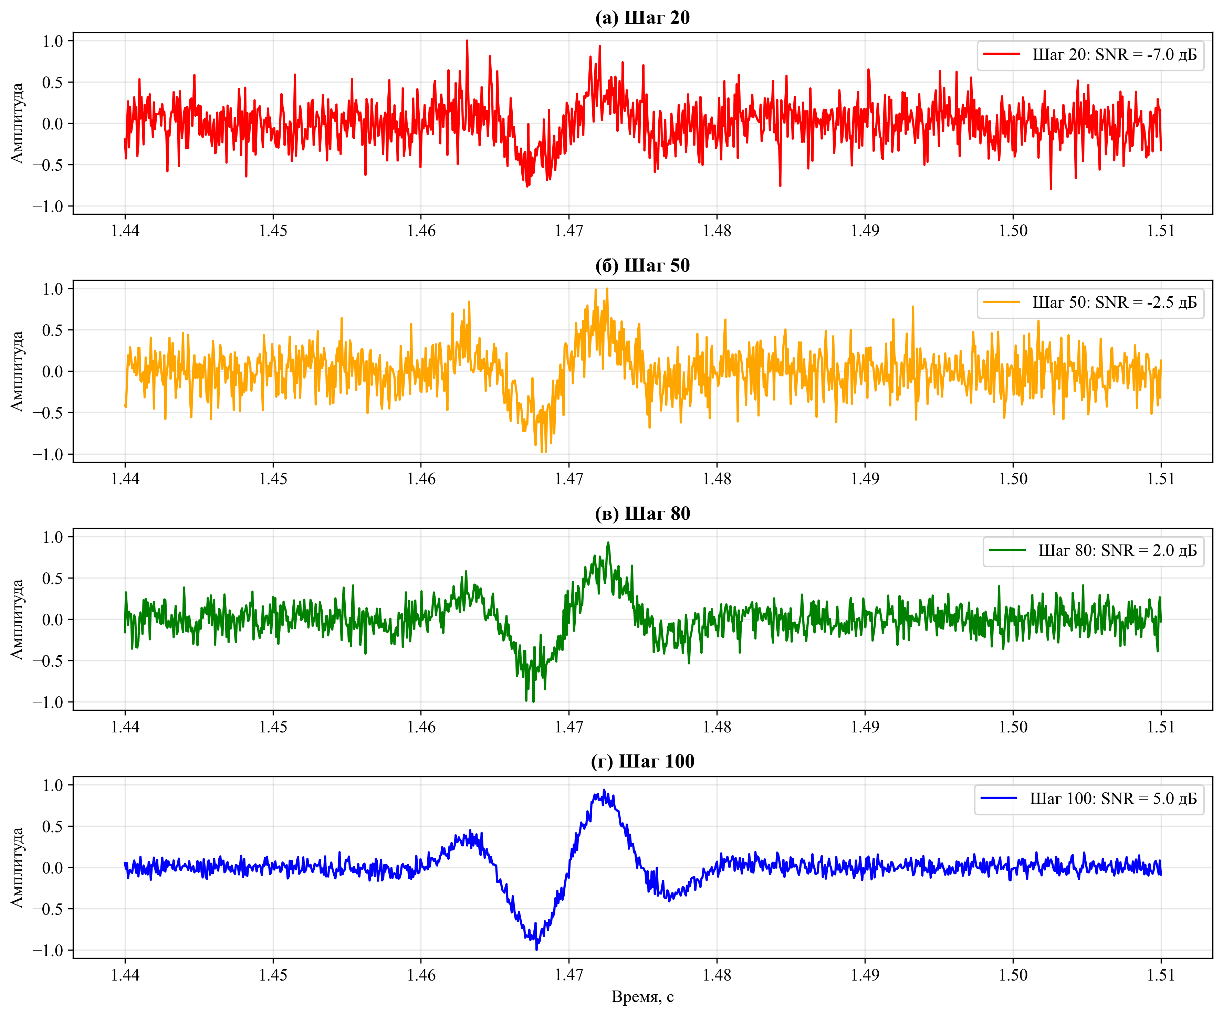Click legend text "Шаг 50: SNR = -2.5 дБ"
The width and height of the screenshot is (1223, 1016).
point(1114,303)
